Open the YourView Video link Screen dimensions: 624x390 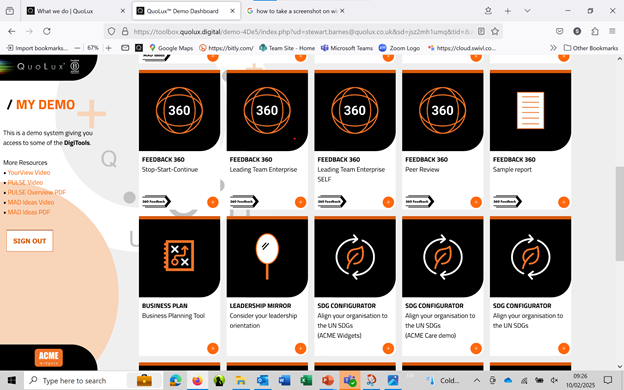click(x=29, y=172)
